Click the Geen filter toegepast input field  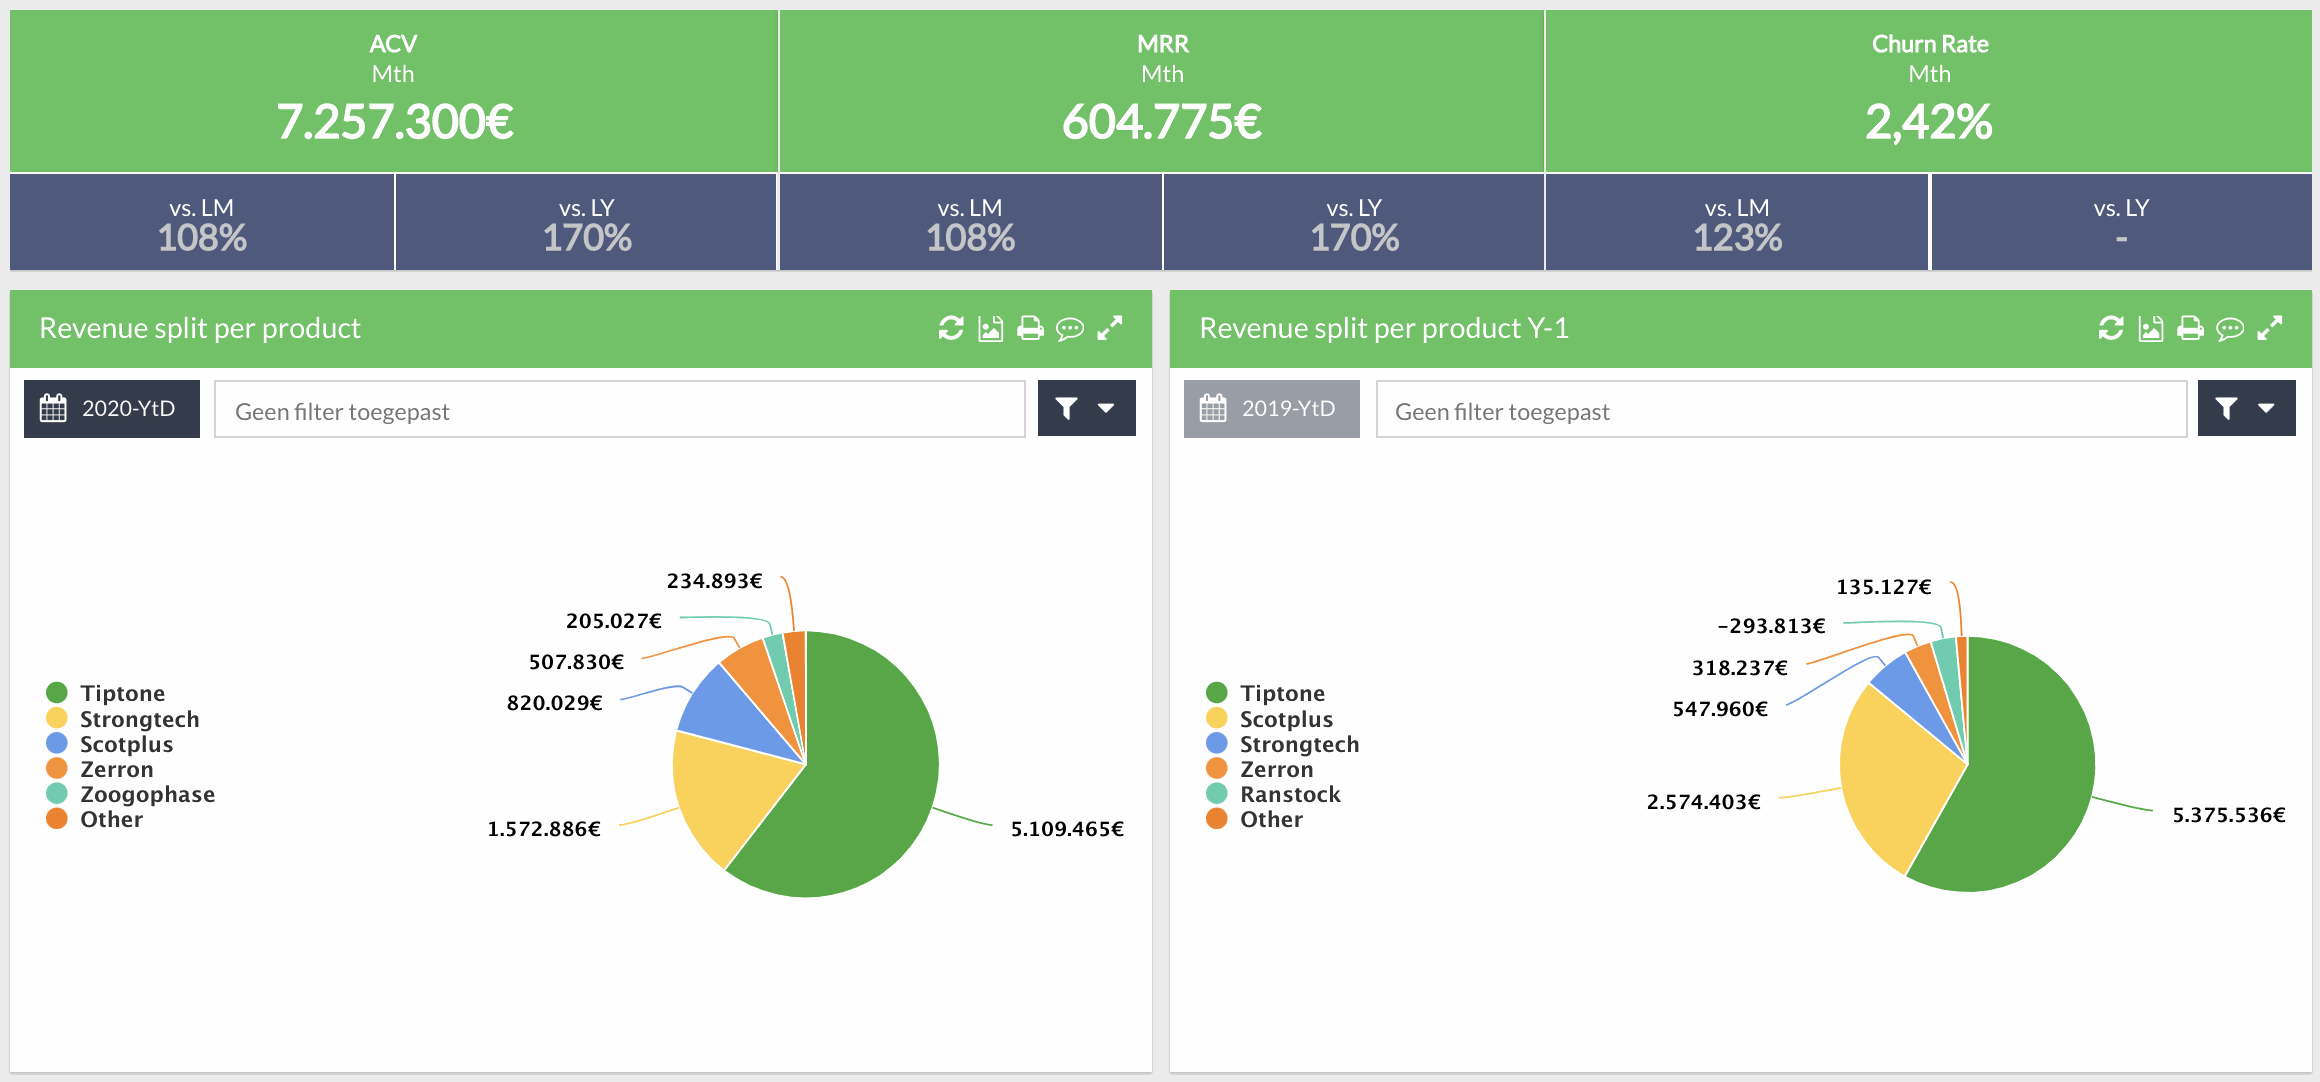pos(617,408)
